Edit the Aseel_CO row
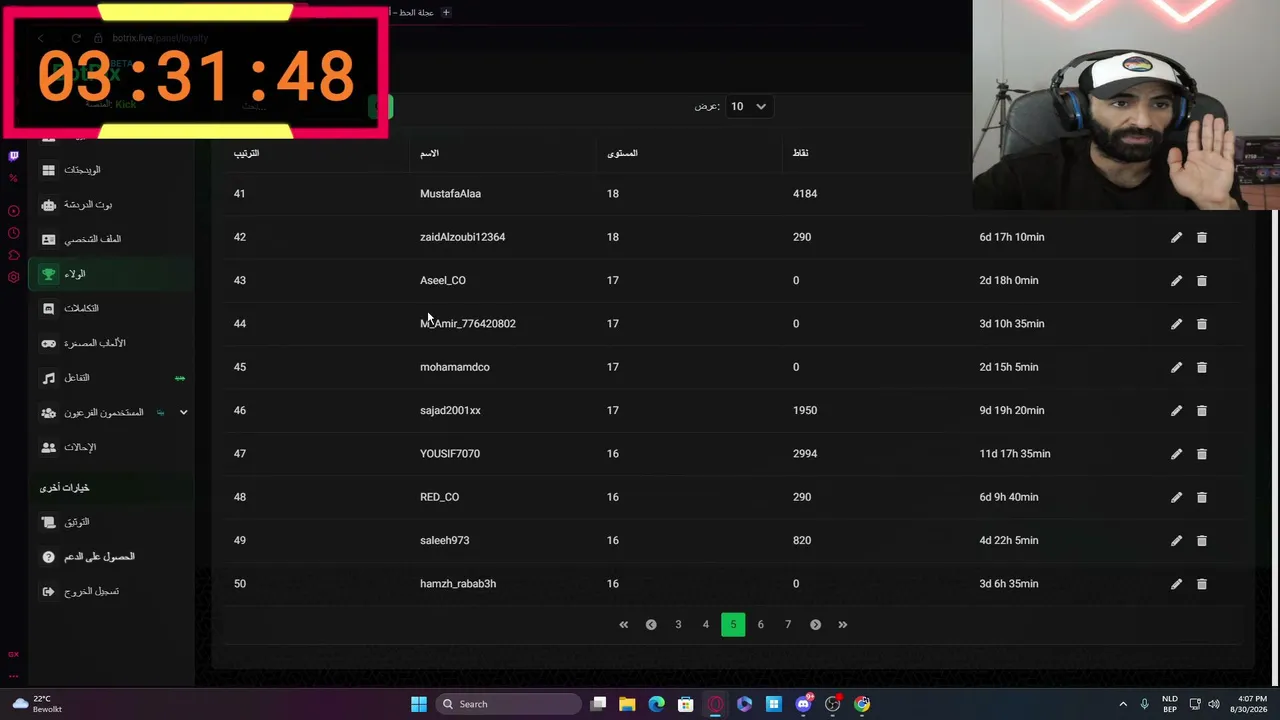This screenshot has height=720, width=1280. 1176,281
